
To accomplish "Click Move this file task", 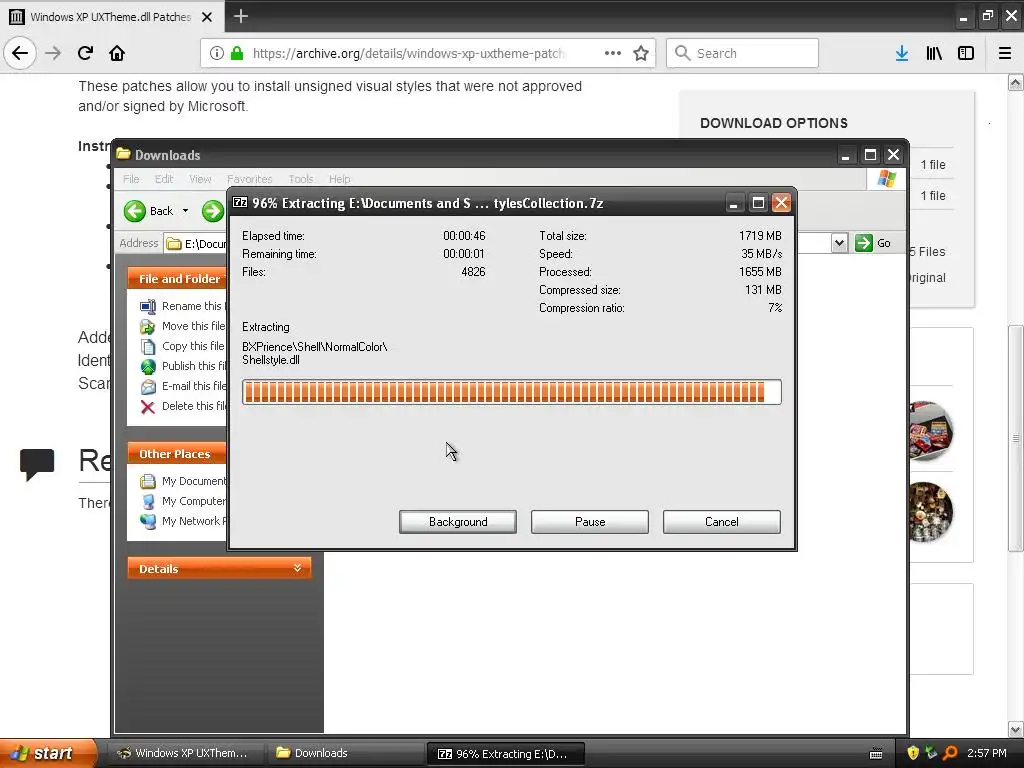I will click(x=182, y=326).
